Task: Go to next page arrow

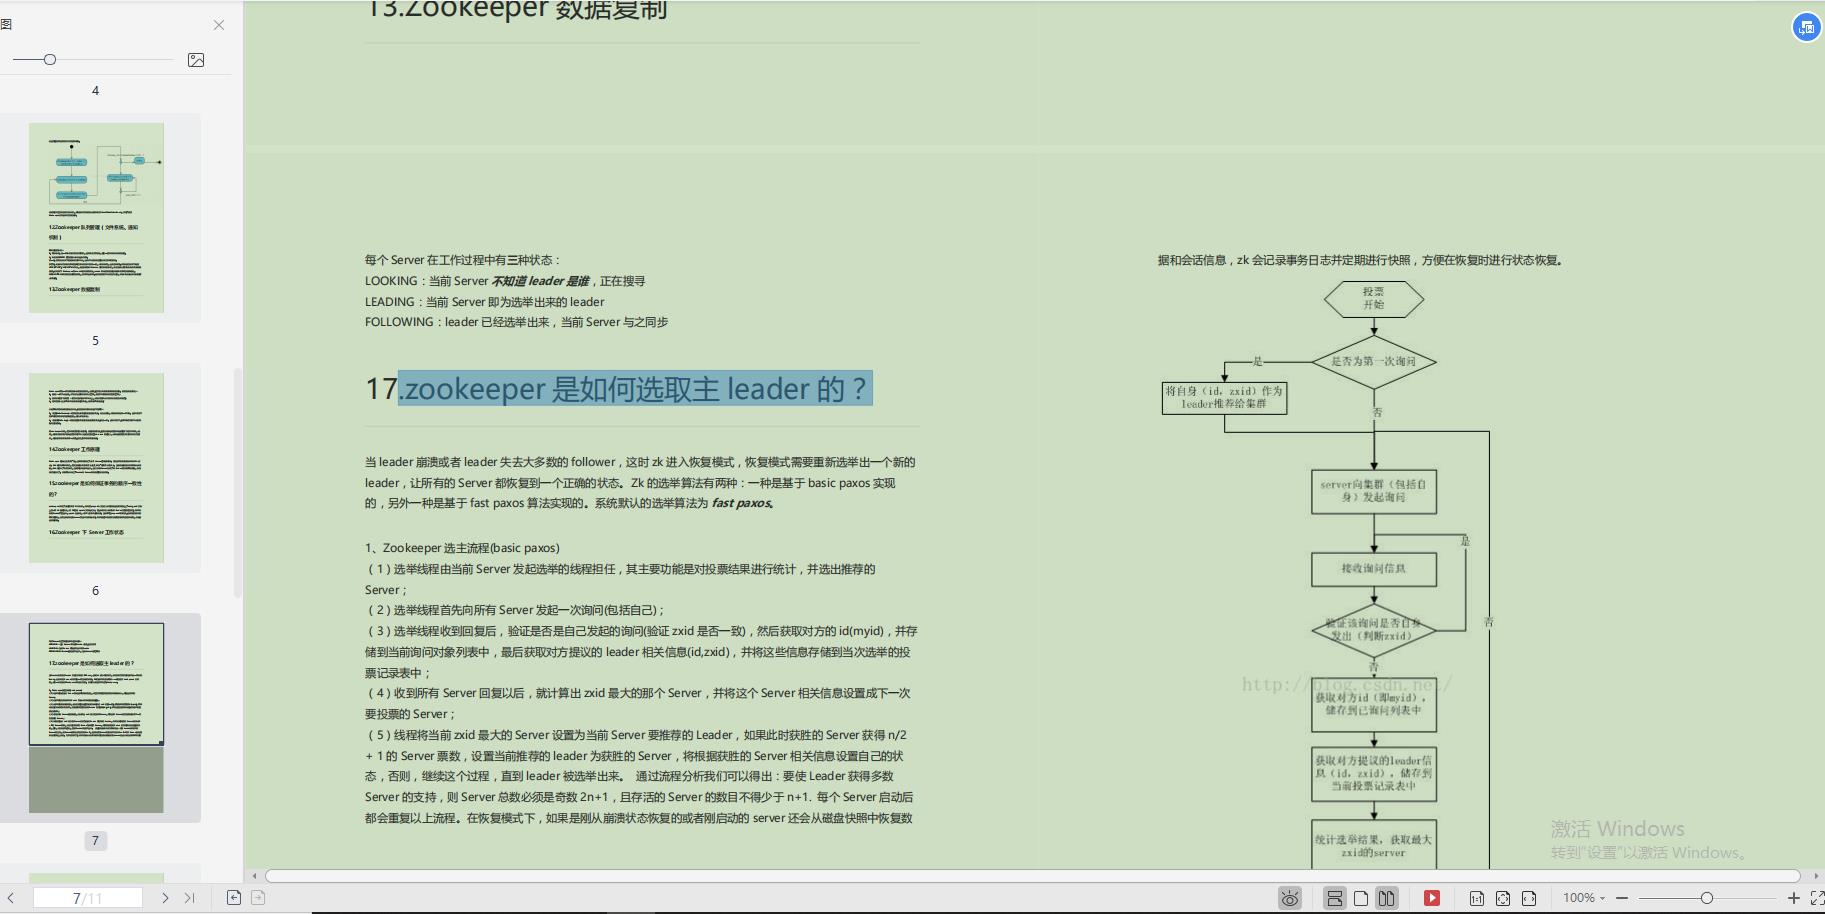Action: (x=165, y=898)
